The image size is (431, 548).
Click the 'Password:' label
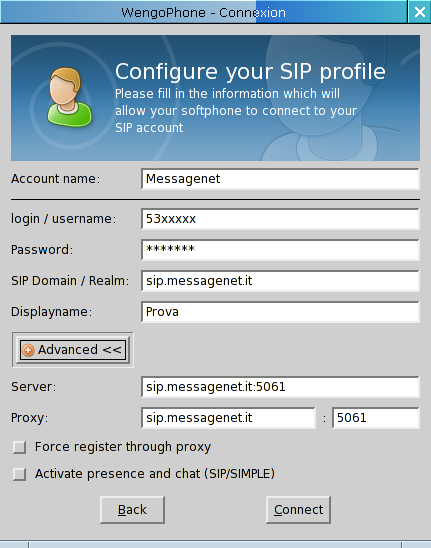pos(42,250)
